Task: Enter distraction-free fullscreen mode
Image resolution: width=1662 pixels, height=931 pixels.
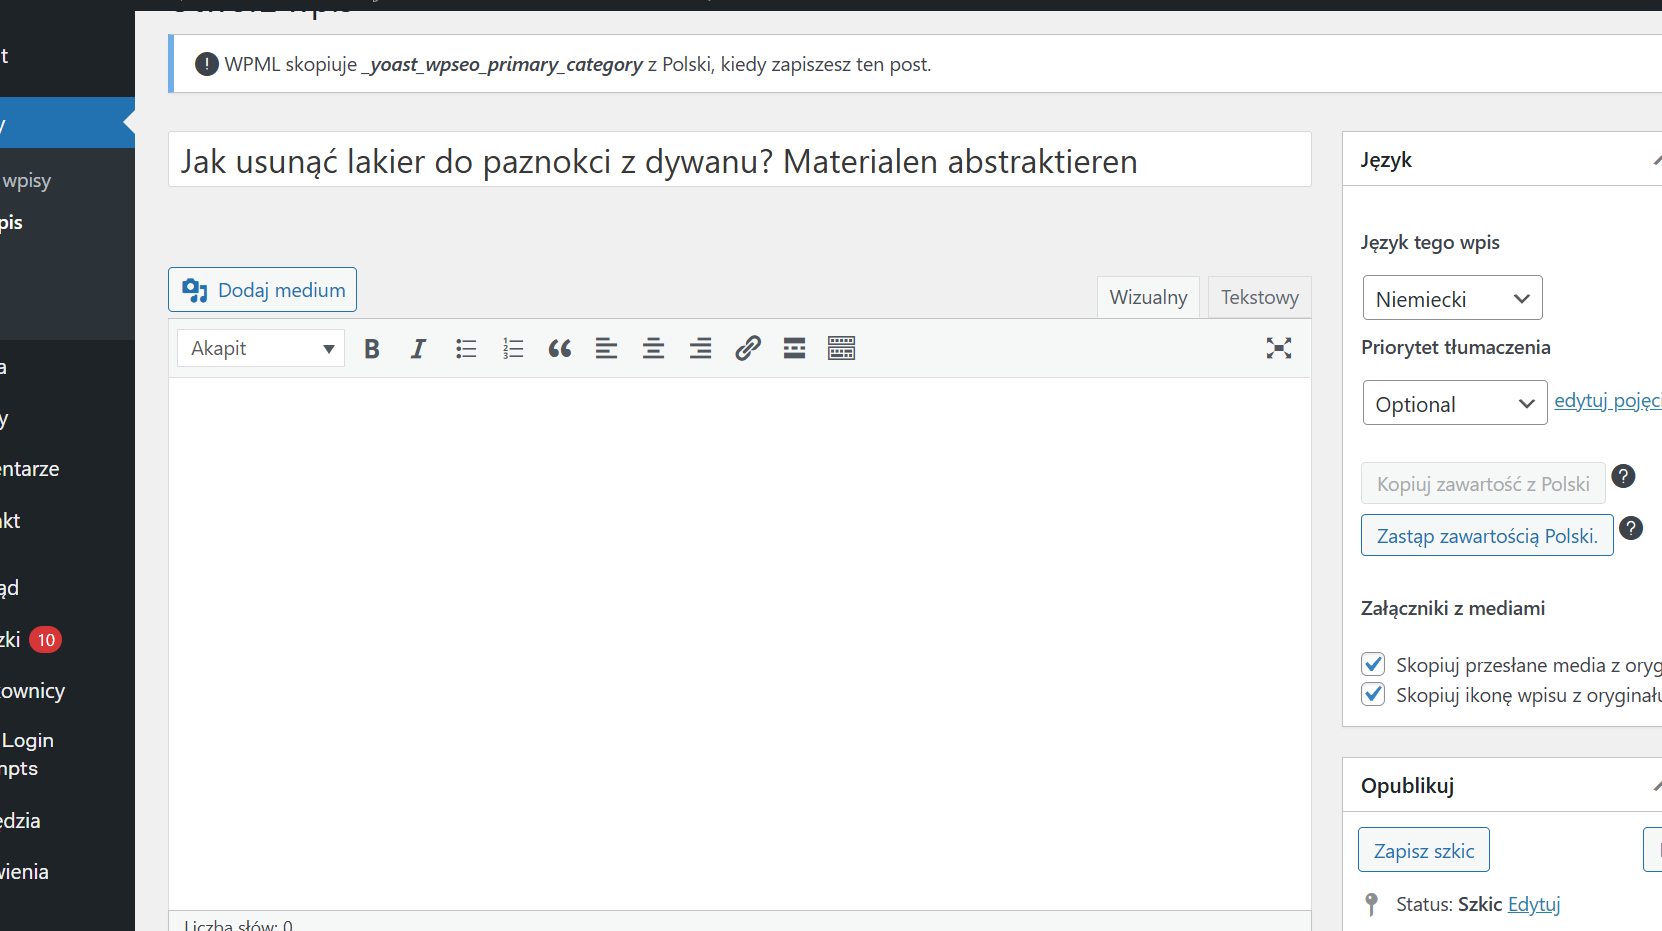Action: point(1278,349)
